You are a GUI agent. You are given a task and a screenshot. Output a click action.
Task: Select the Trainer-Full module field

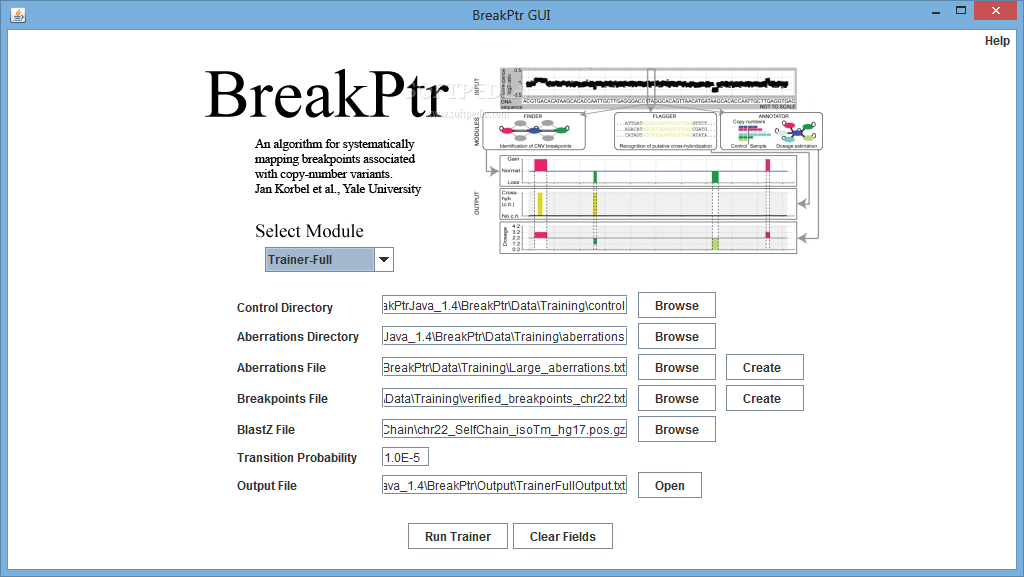(x=320, y=259)
